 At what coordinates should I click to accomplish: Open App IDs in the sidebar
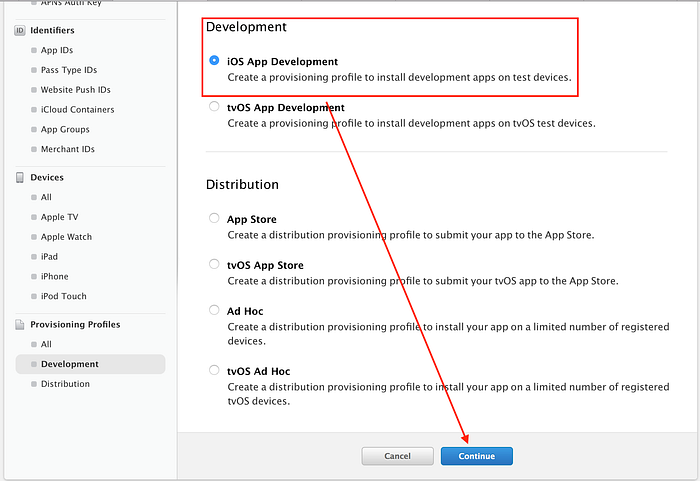point(57,50)
